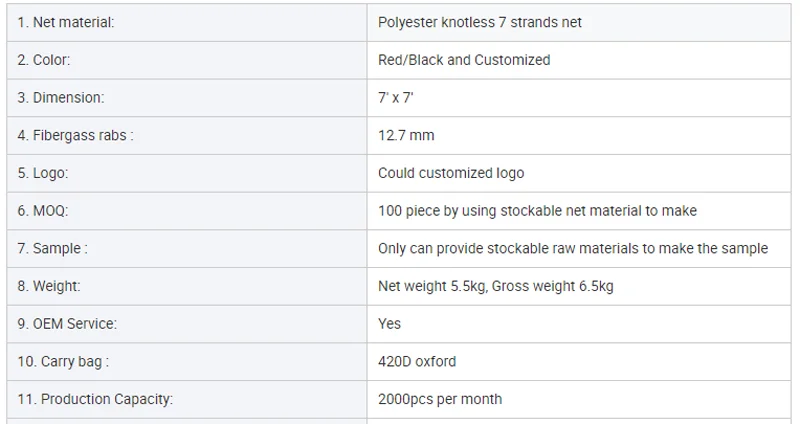The width and height of the screenshot is (800, 424).
Task: Select 'Could customized logo' text
Action: (x=451, y=173)
